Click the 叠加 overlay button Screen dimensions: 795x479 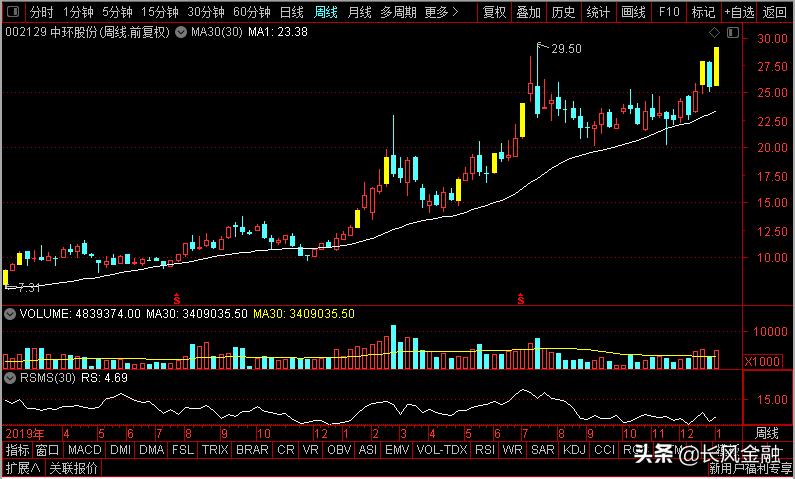(529, 12)
